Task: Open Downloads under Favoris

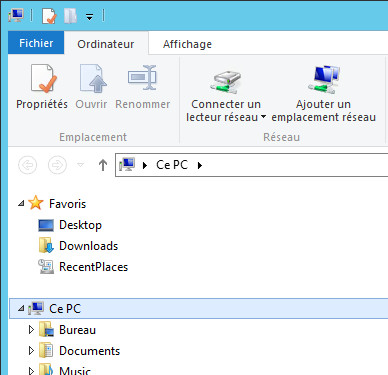Action: point(88,246)
